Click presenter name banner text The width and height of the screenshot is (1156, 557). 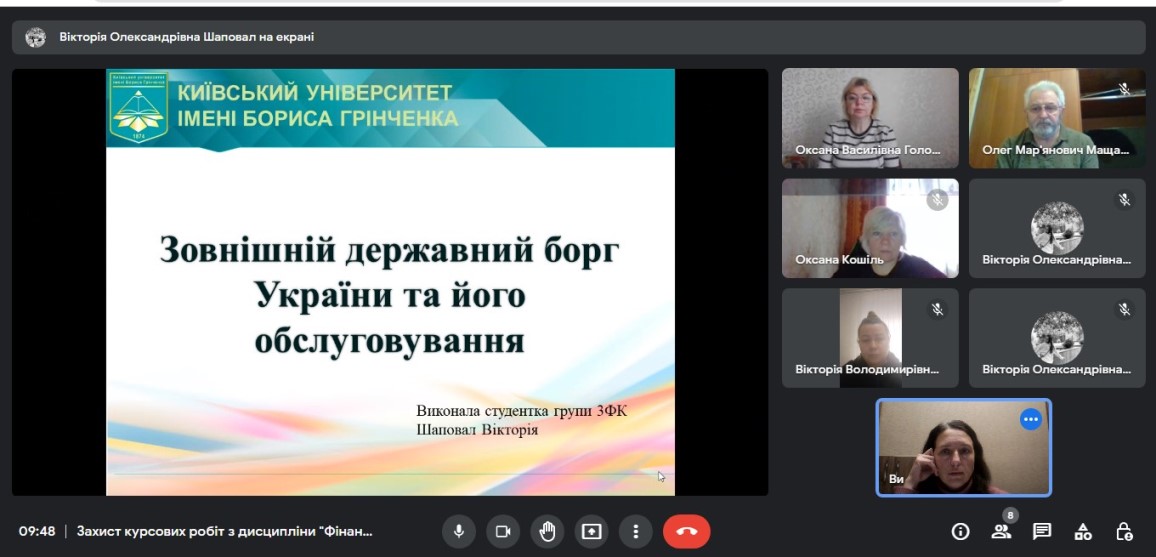point(187,37)
